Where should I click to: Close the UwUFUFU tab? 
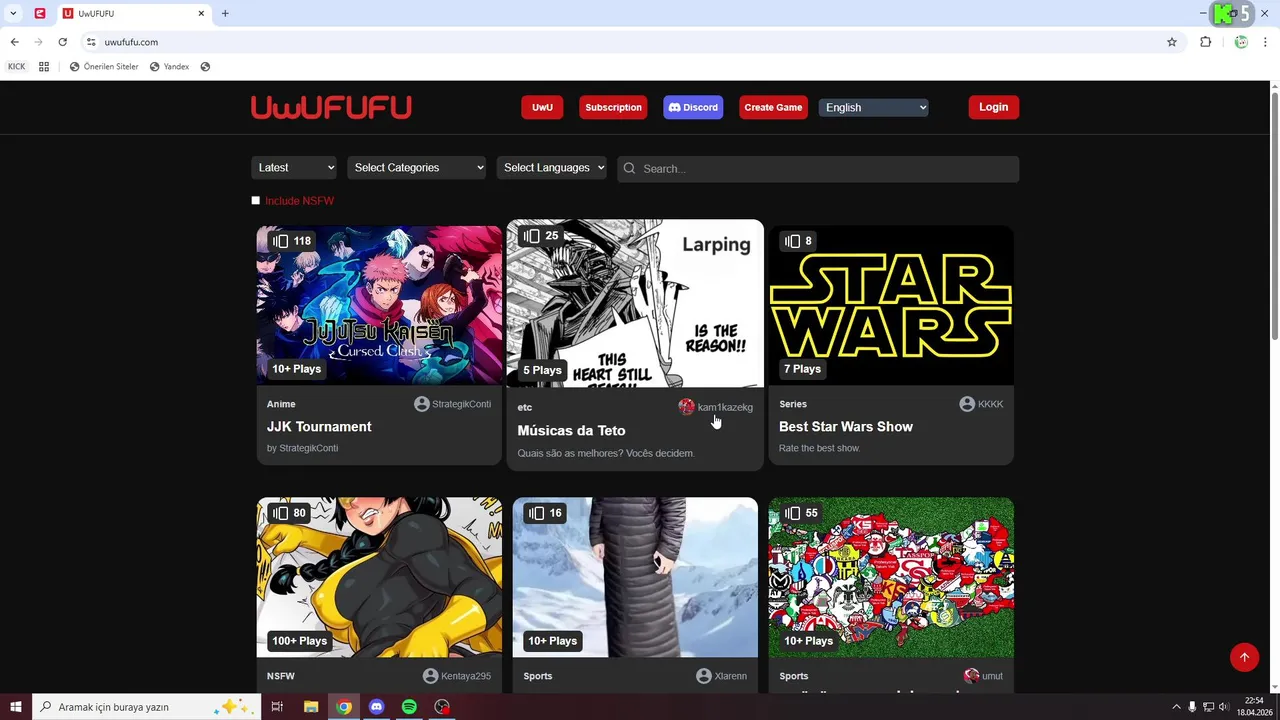pos(201,14)
